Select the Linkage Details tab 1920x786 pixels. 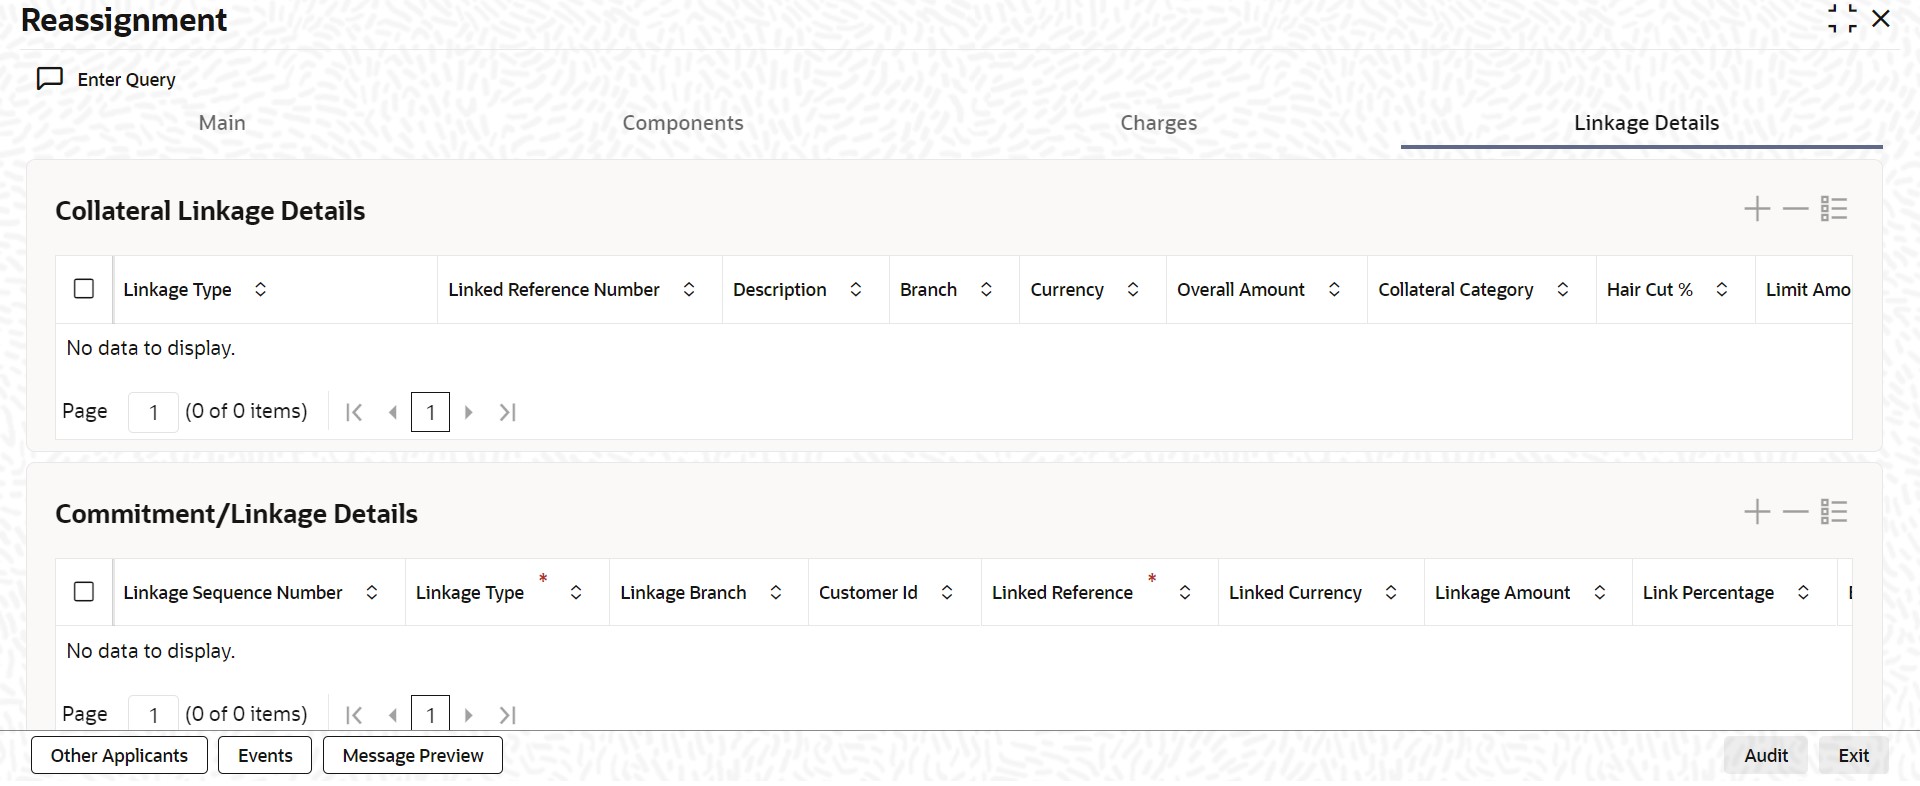pyautogui.click(x=1646, y=123)
